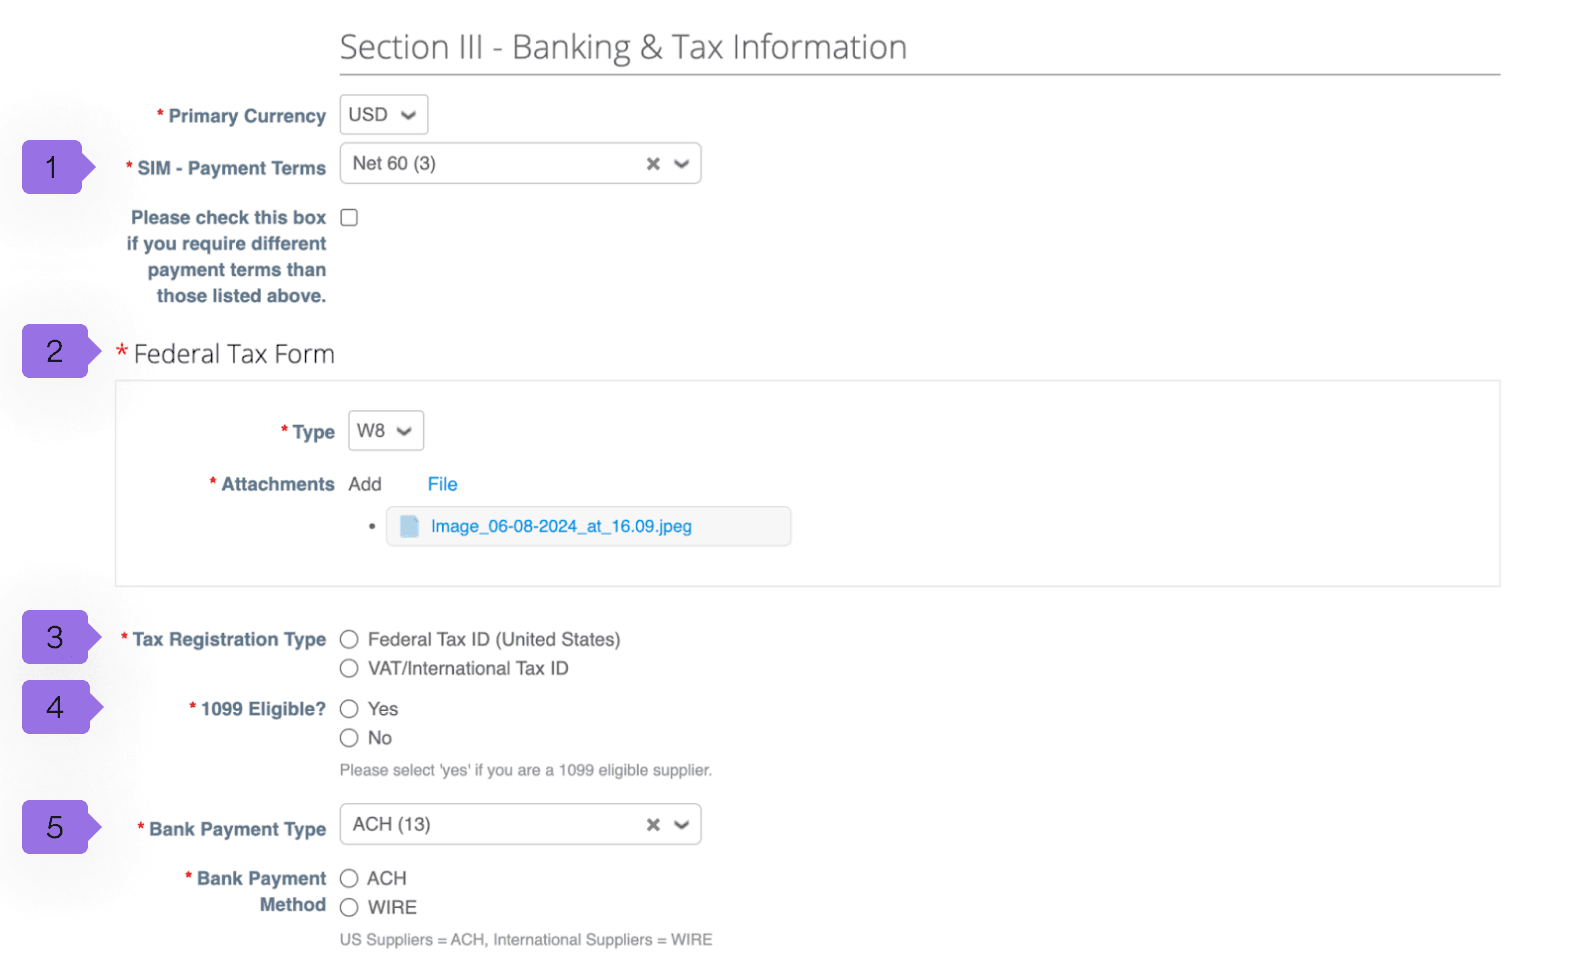Image resolution: width=1584 pixels, height=976 pixels.
Task: Click the Attachments Add label
Action: pos(365,484)
